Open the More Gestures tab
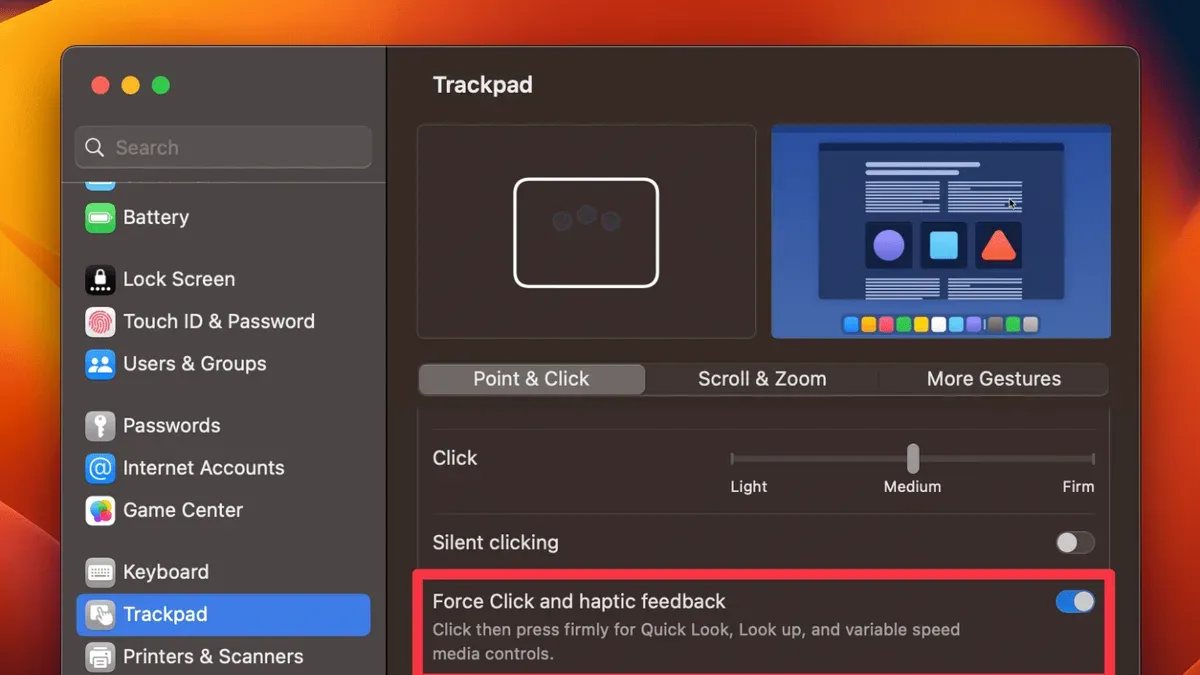This screenshot has height=675, width=1200. 994,379
